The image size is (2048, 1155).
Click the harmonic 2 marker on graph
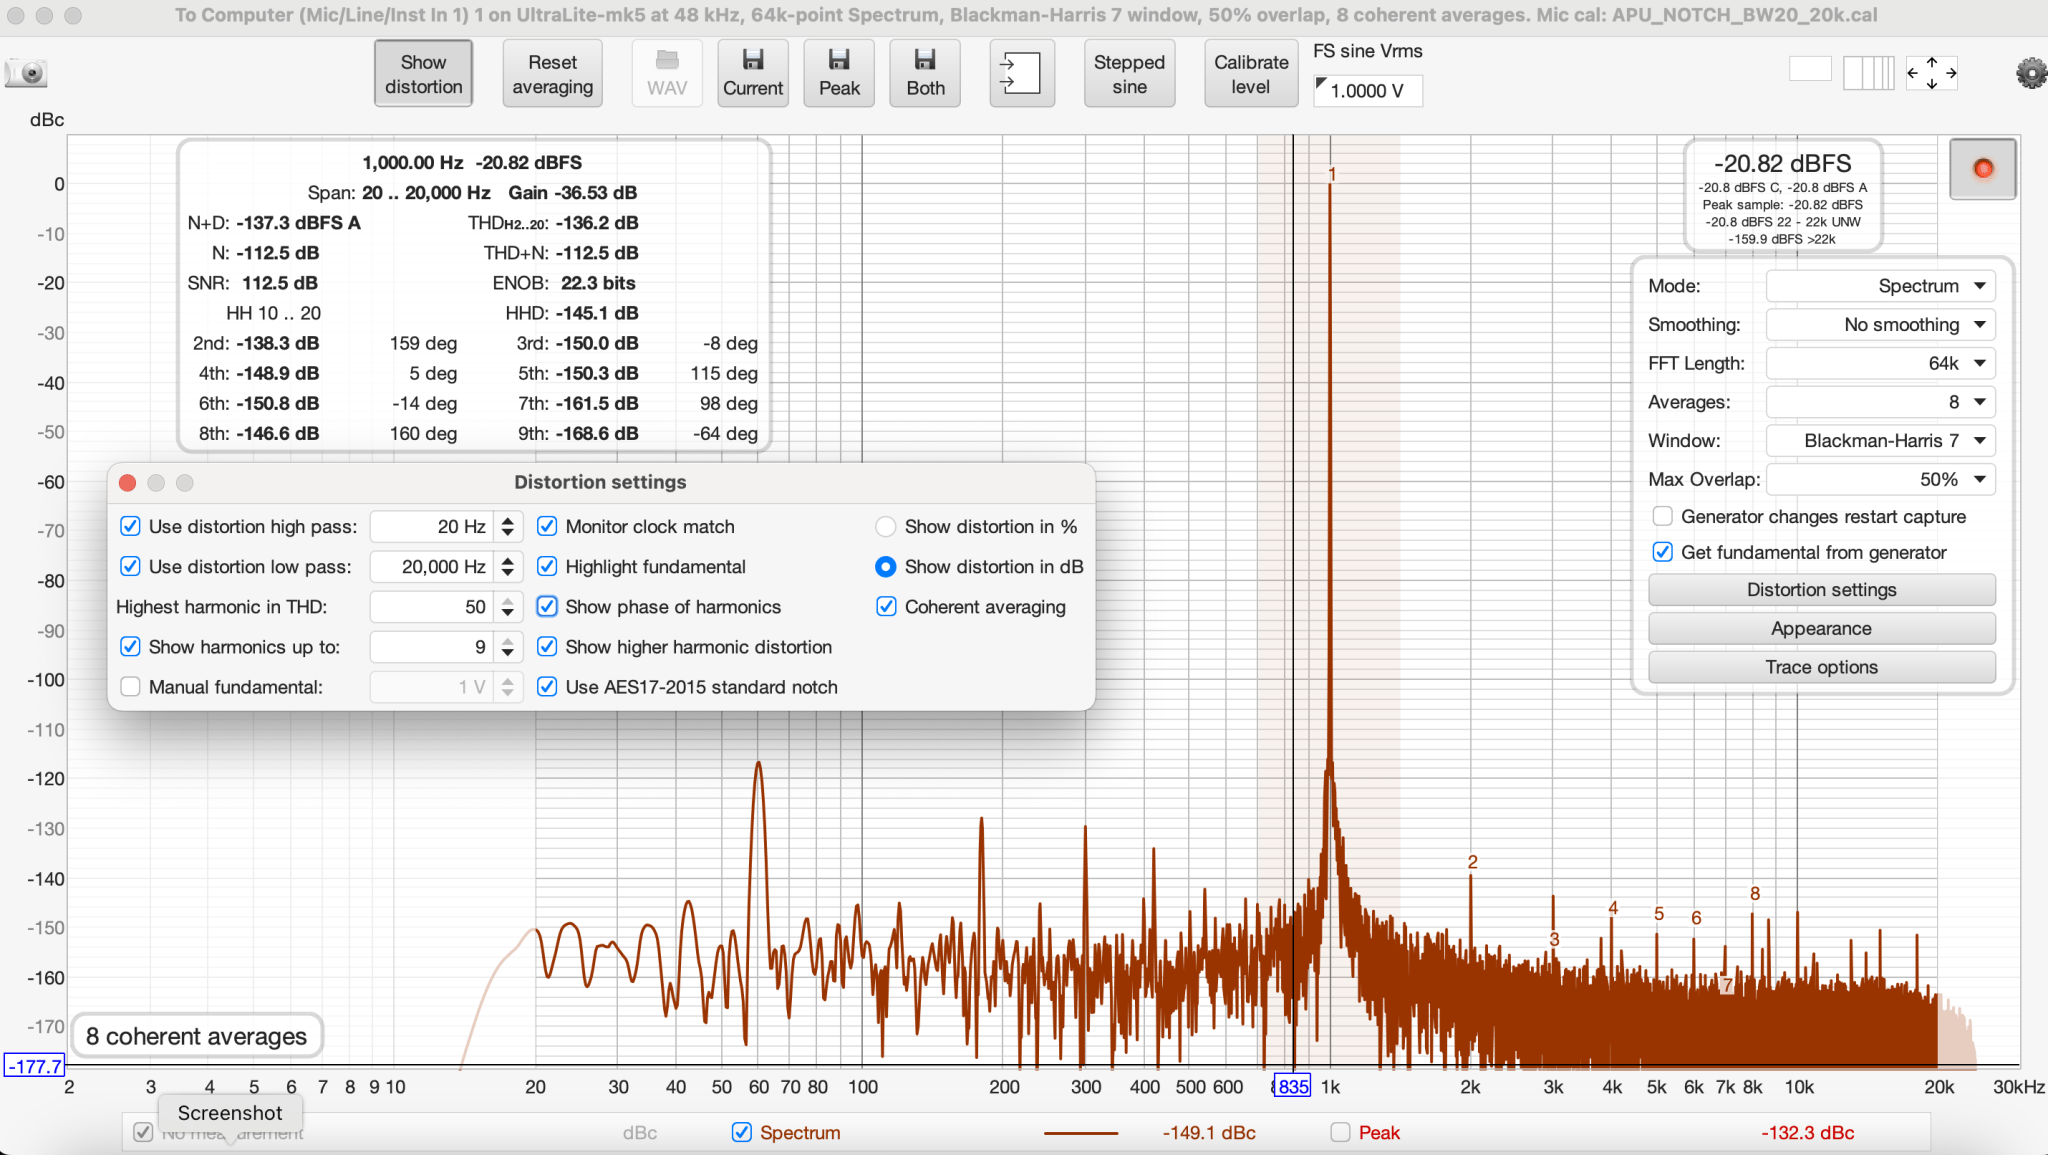pos(1472,862)
